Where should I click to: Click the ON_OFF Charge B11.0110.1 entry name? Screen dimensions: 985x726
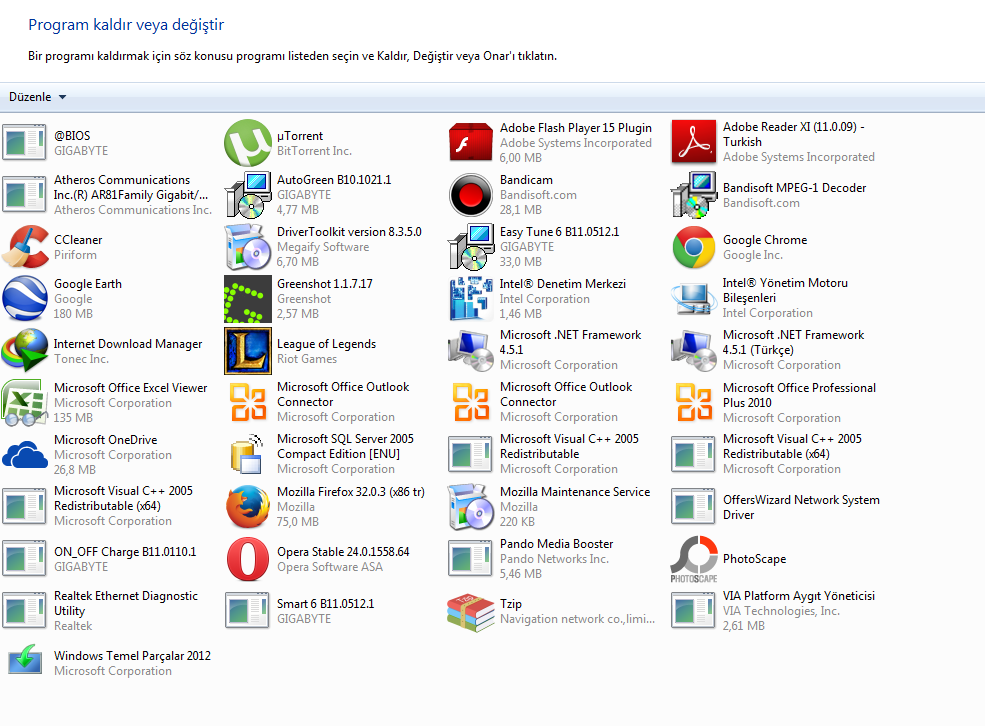[x=125, y=551]
